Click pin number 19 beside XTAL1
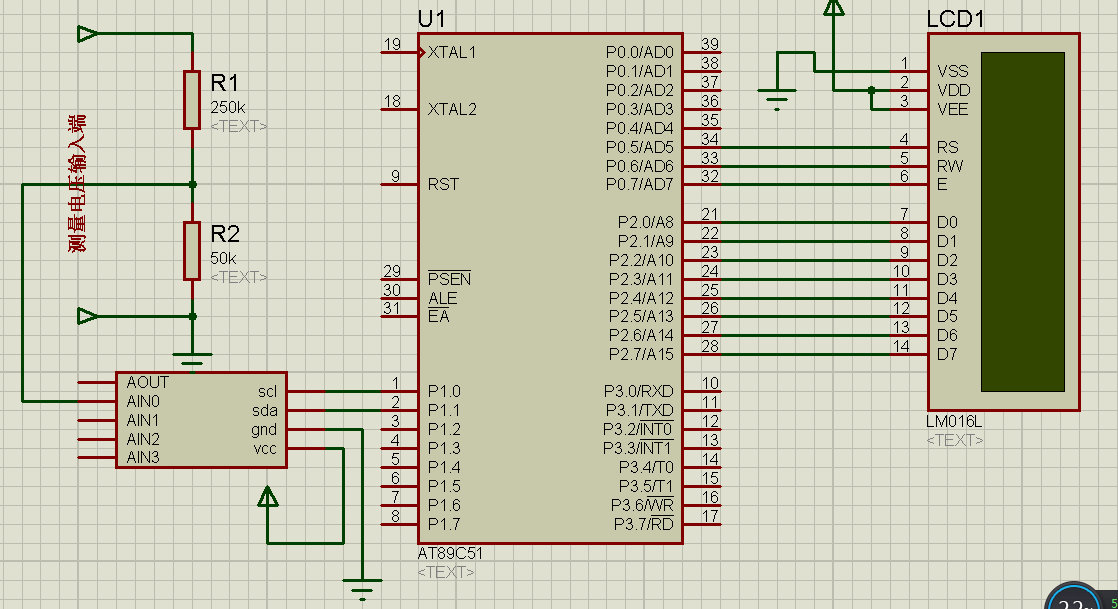Screen dimensions: 1118x609 point(392,44)
